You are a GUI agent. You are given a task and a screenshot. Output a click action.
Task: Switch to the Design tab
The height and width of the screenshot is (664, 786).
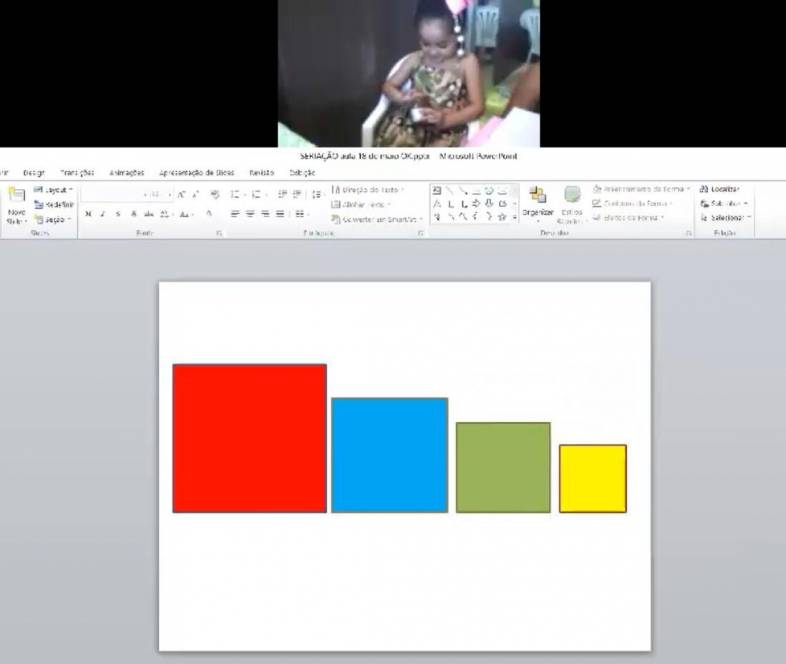tap(34, 172)
